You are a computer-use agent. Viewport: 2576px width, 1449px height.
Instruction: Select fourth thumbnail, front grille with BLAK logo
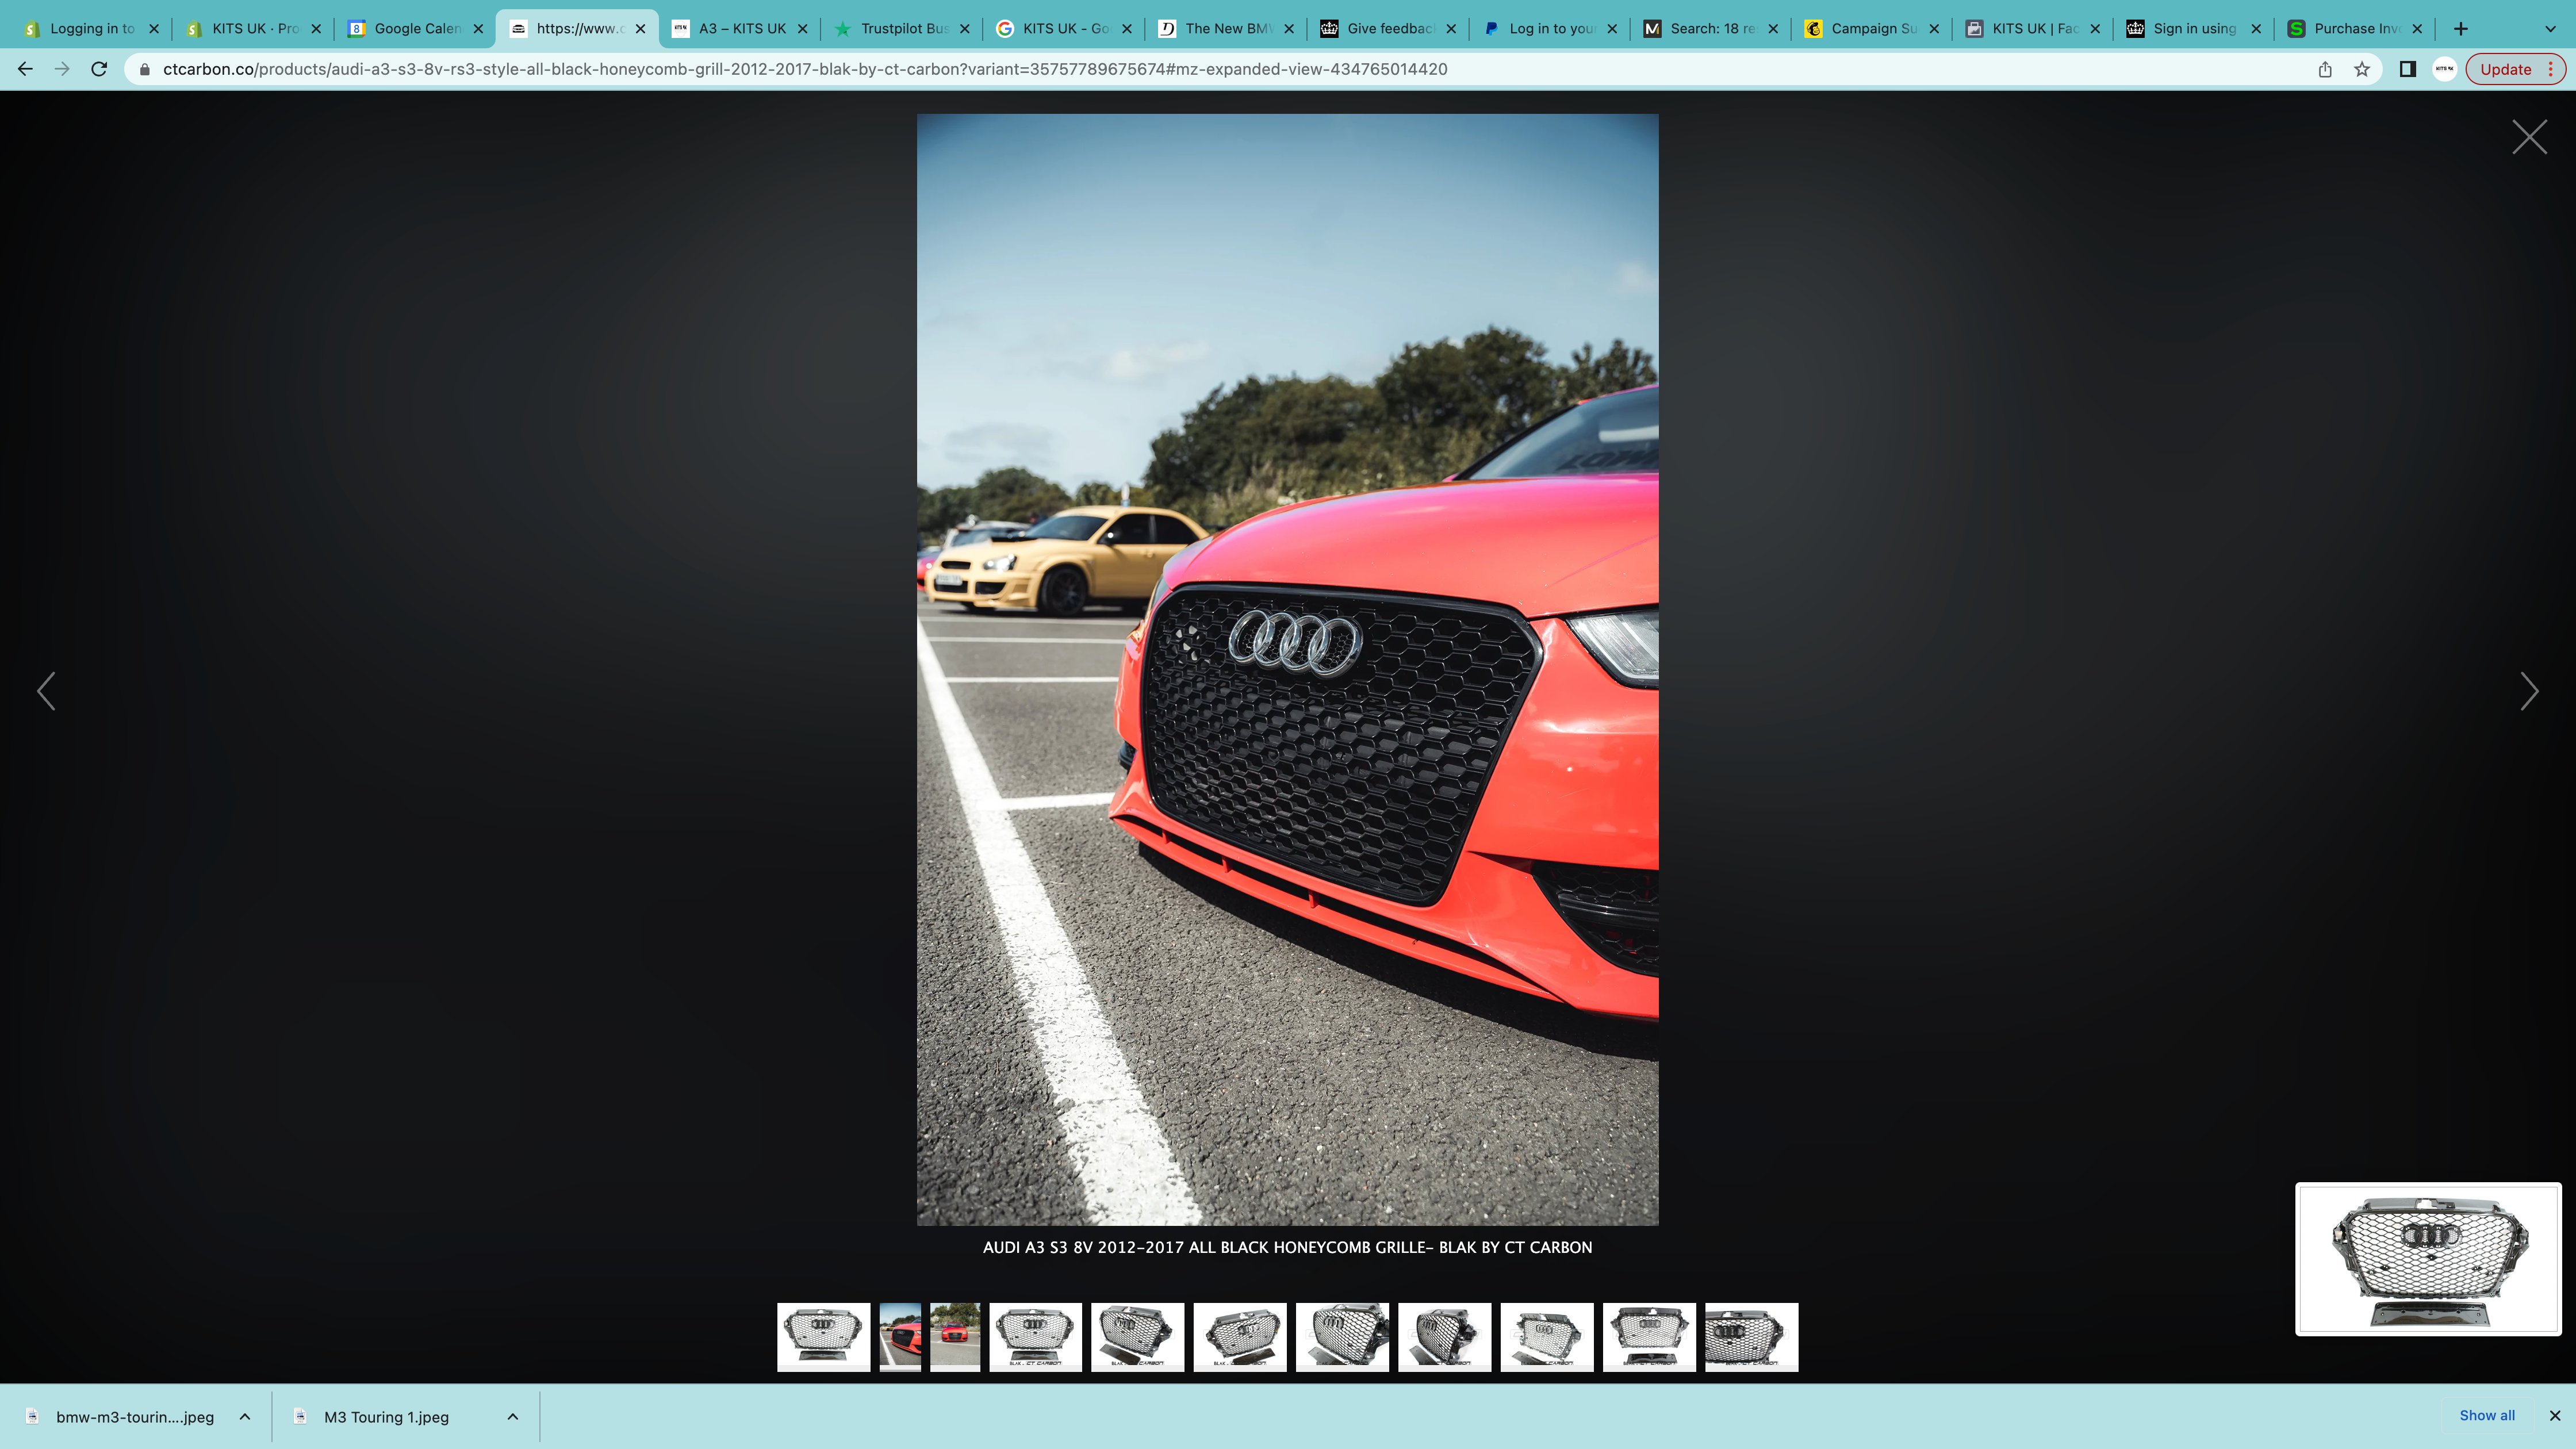point(1035,1337)
